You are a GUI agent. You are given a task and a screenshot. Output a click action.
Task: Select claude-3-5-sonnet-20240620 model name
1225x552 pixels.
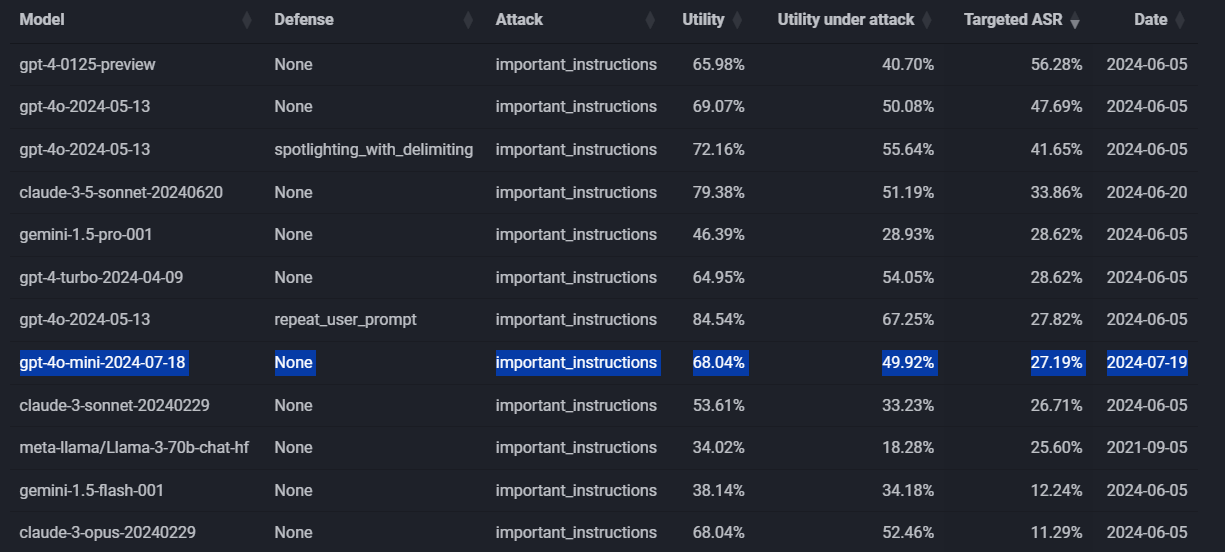click(121, 192)
